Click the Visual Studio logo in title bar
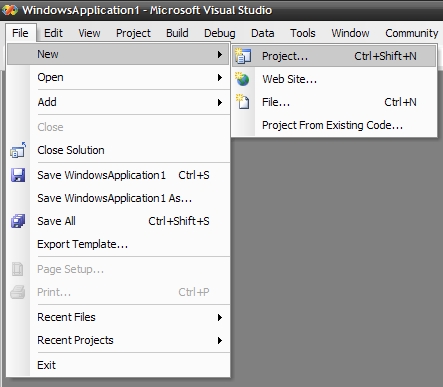 pyautogui.click(x=10, y=10)
